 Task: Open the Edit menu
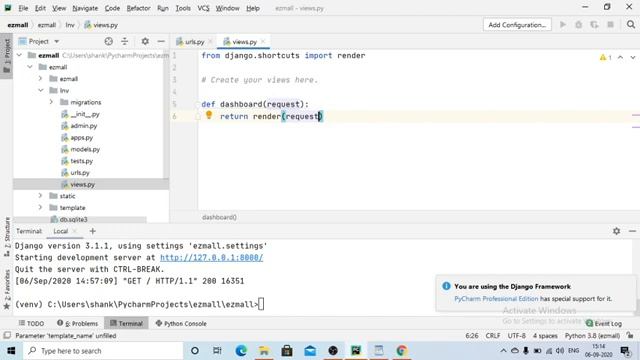[40, 8]
